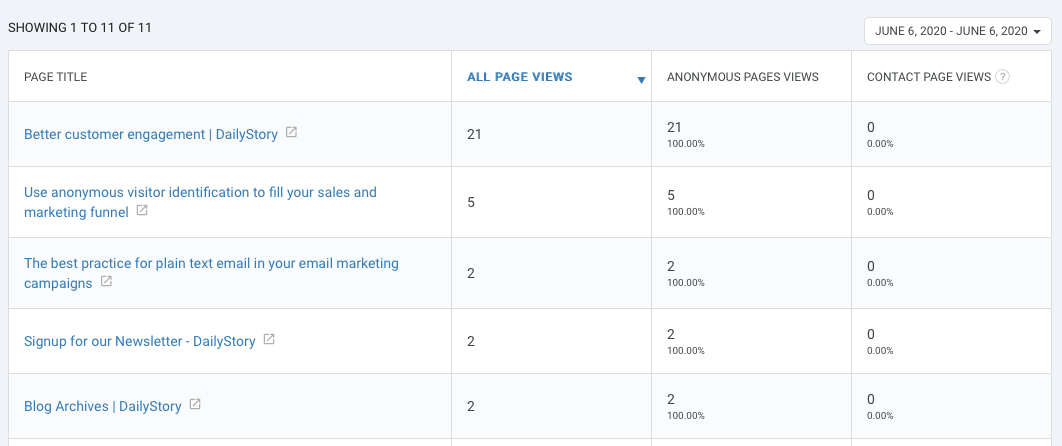The height and width of the screenshot is (446, 1062).
Task: Open external link icon beside marketing funnel
Action: [142, 211]
